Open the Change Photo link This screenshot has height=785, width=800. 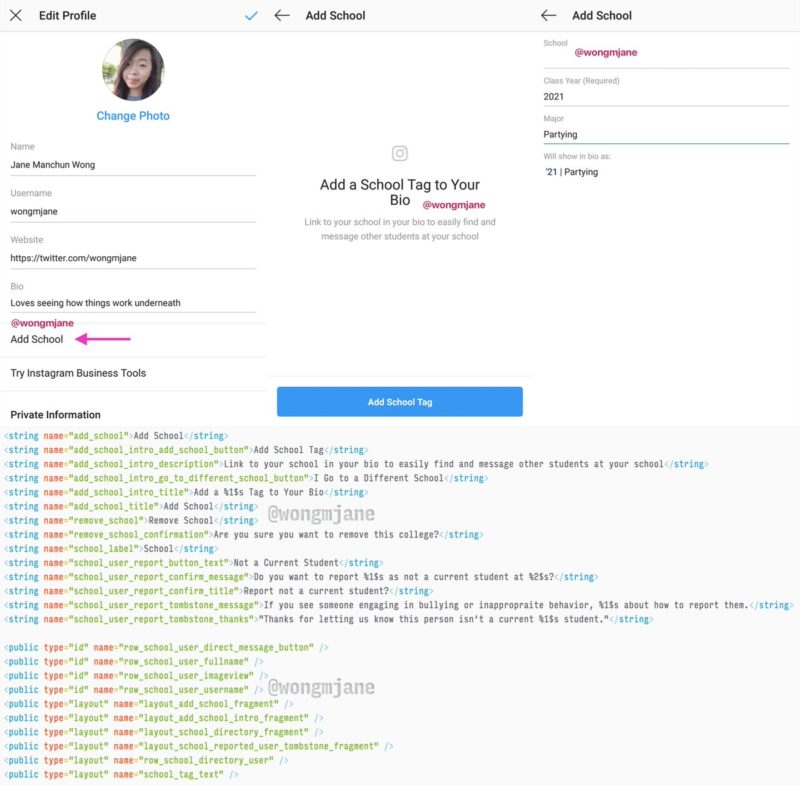click(133, 116)
